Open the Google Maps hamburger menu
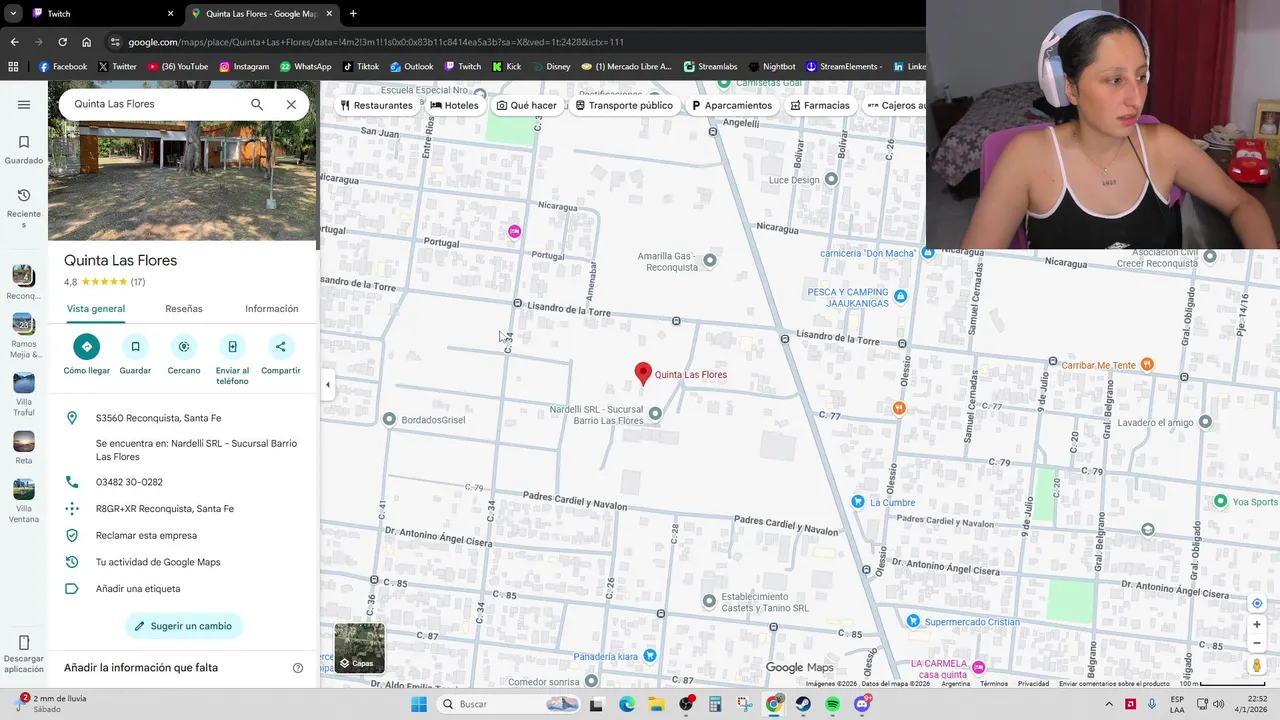The image size is (1280, 720). pos(24,104)
